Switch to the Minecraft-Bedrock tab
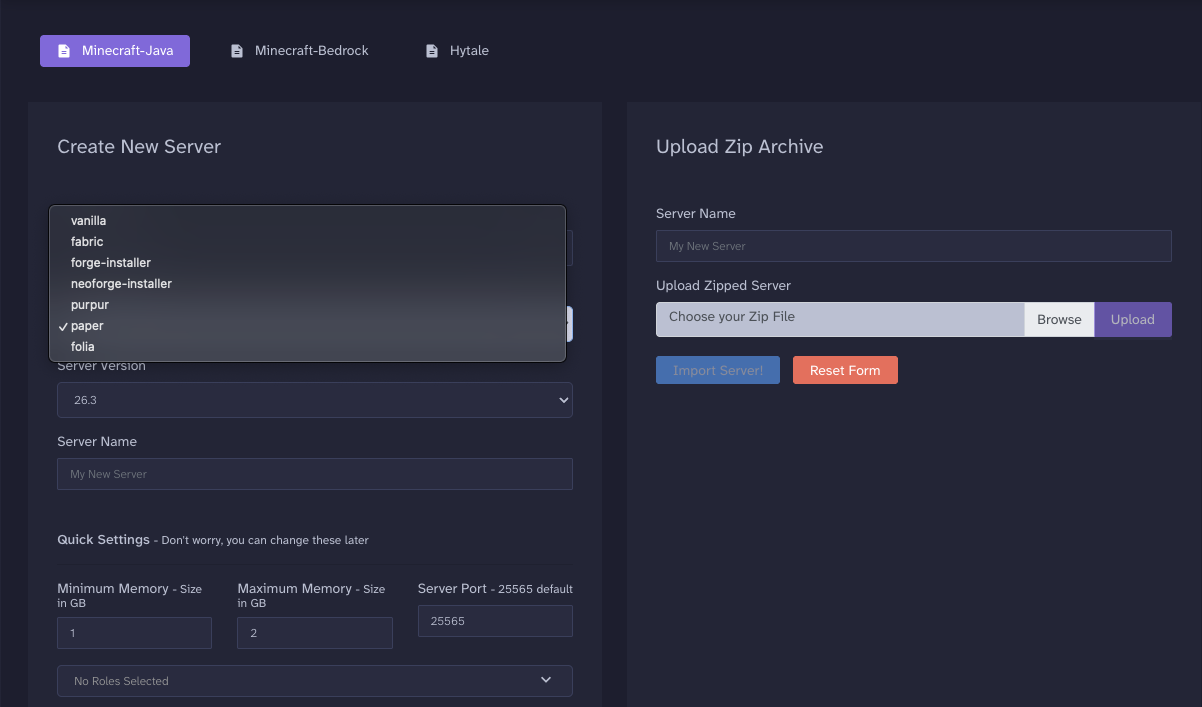 click(300, 51)
